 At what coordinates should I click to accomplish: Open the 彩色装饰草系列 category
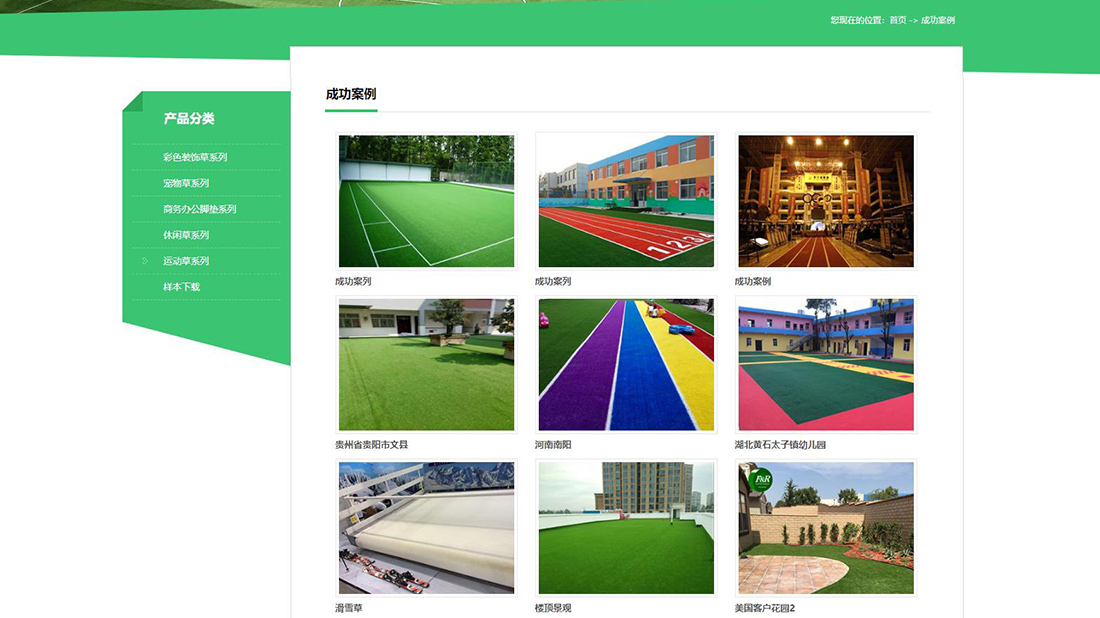[195, 157]
